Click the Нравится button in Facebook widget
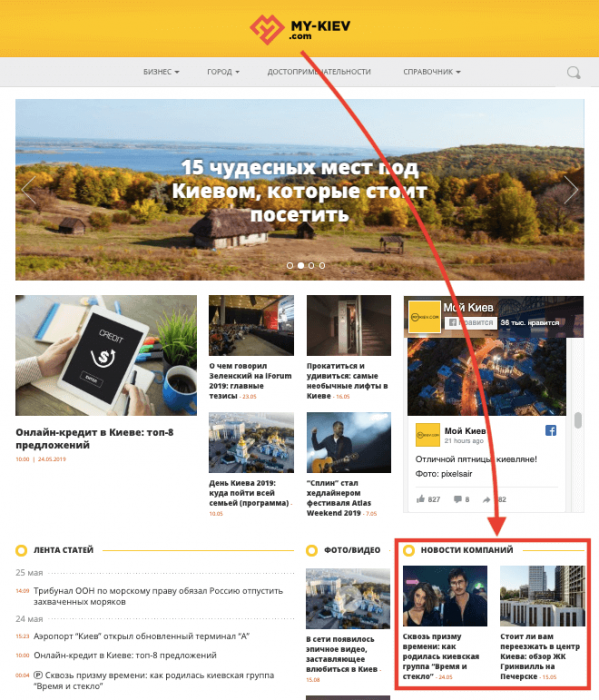 coord(471,322)
